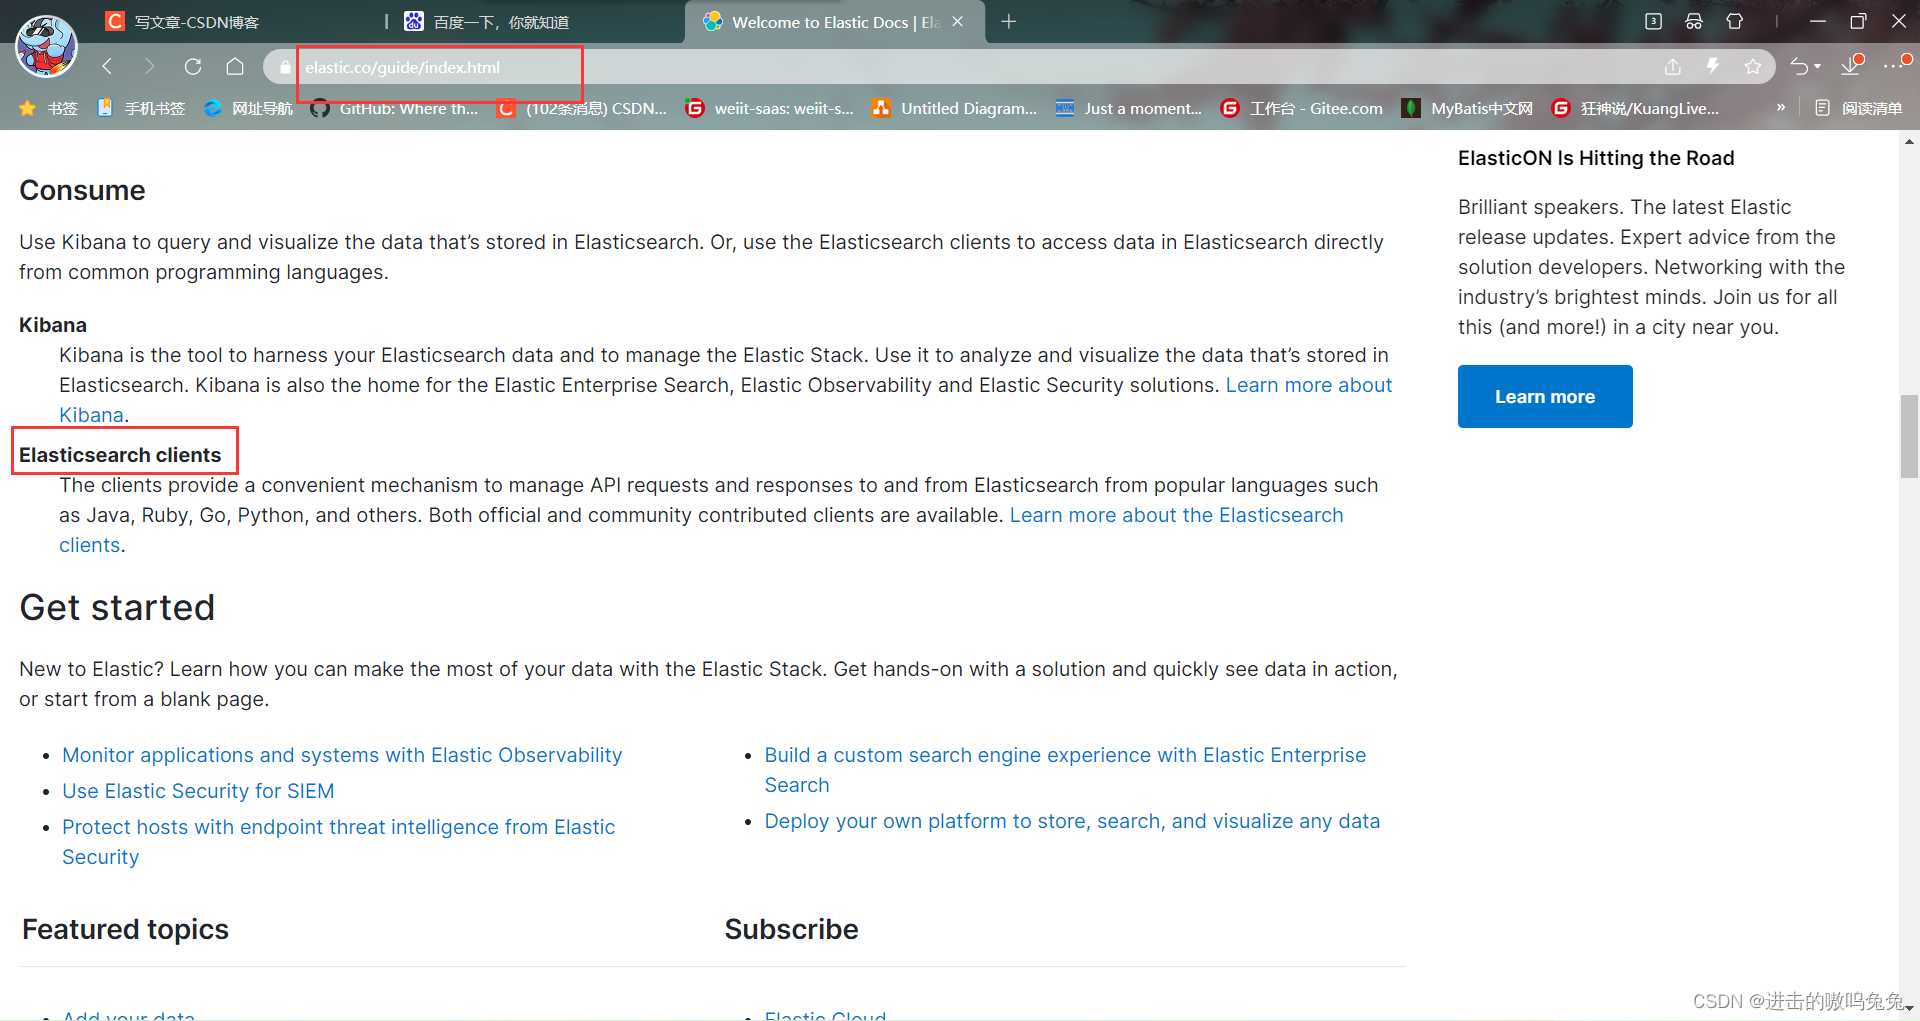Open the downloads icon in toolbar
1920x1021 pixels.
click(x=1851, y=66)
